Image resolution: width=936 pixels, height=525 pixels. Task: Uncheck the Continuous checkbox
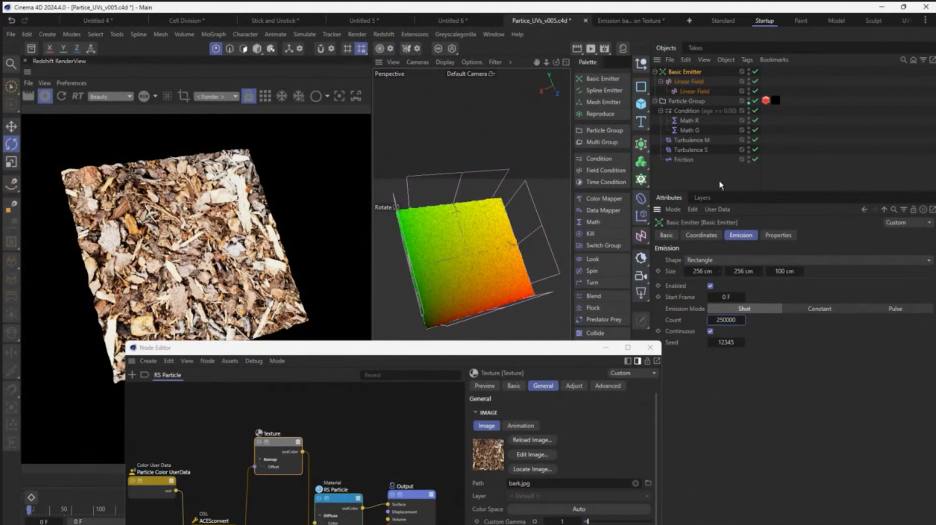[710, 331]
